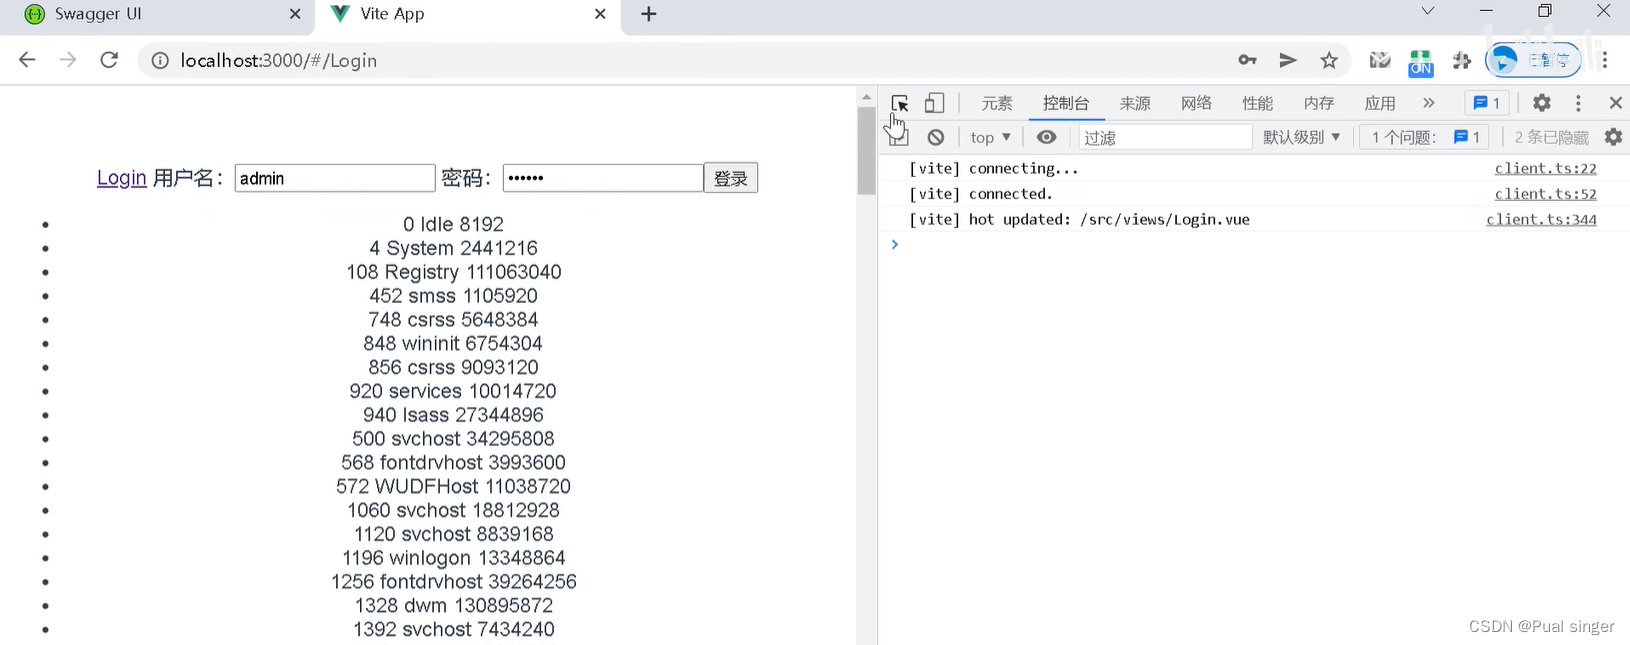Screen dimensions: 1630x645
Task: Open the 默认级别 log level dropdown
Action: [x=1301, y=137]
